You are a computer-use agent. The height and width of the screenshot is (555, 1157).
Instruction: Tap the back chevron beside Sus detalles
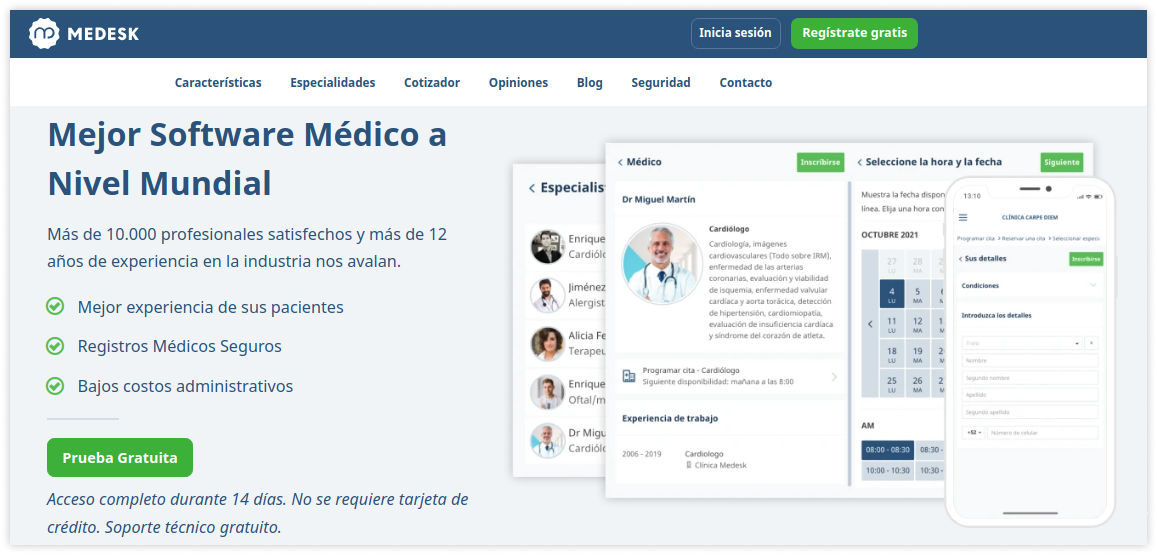point(960,259)
